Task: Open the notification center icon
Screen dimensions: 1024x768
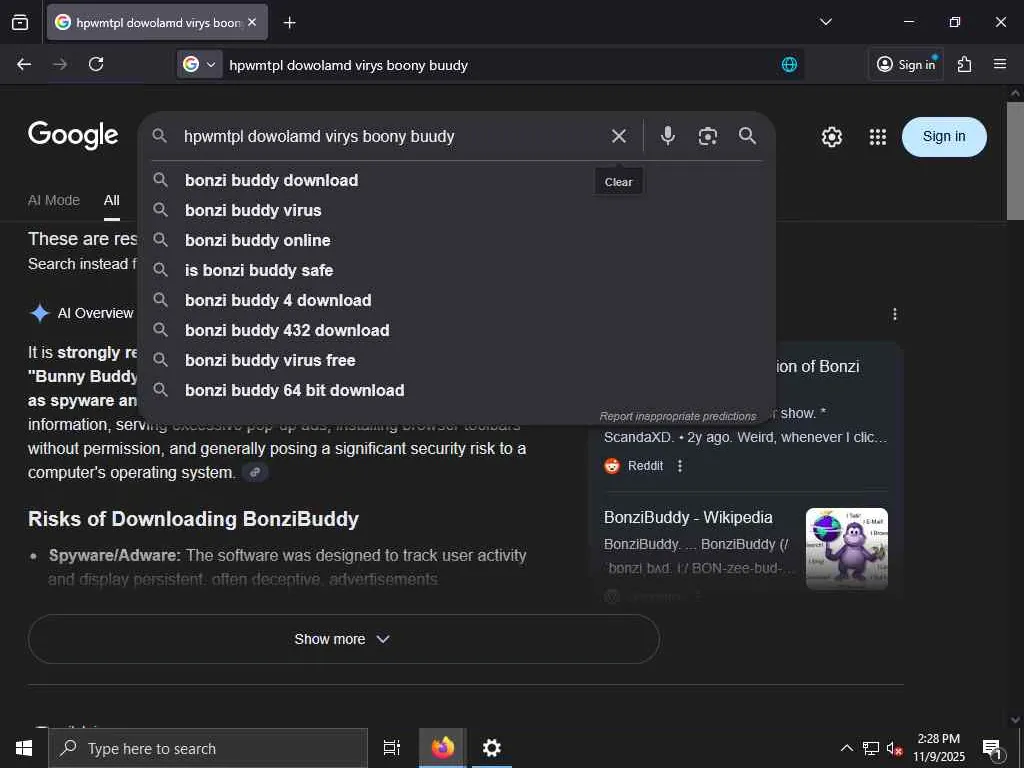Action: (x=993, y=749)
